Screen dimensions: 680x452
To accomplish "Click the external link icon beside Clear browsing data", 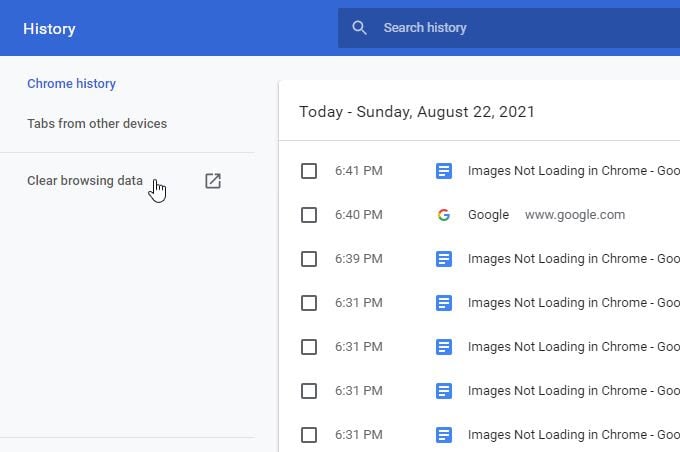I will 212,181.
